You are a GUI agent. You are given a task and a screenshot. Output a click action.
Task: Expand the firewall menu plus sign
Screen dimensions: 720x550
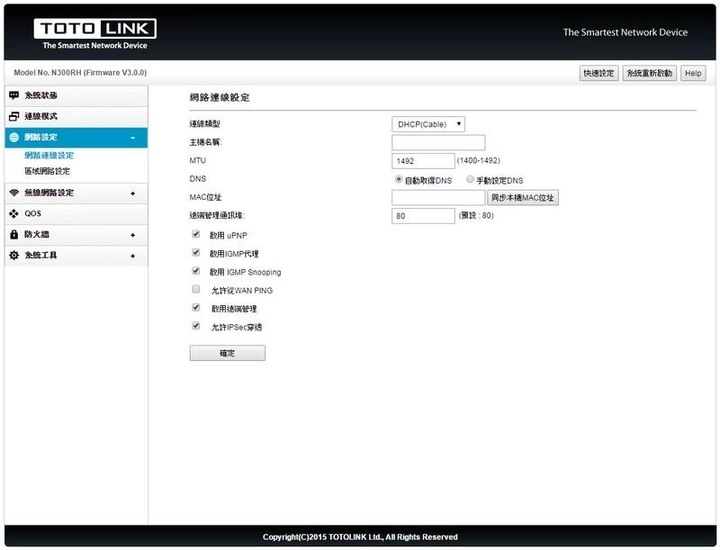tap(133, 235)
